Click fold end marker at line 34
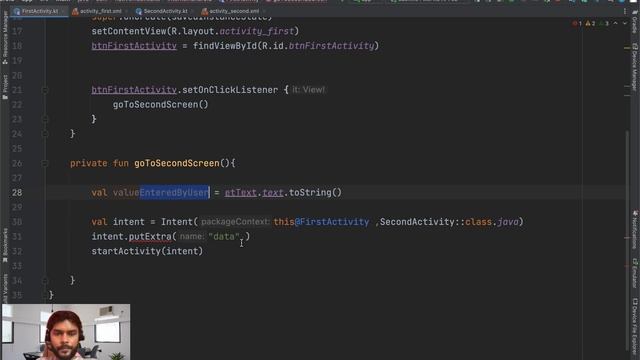This screenshot has width=640, height=360. coord(45,280)
